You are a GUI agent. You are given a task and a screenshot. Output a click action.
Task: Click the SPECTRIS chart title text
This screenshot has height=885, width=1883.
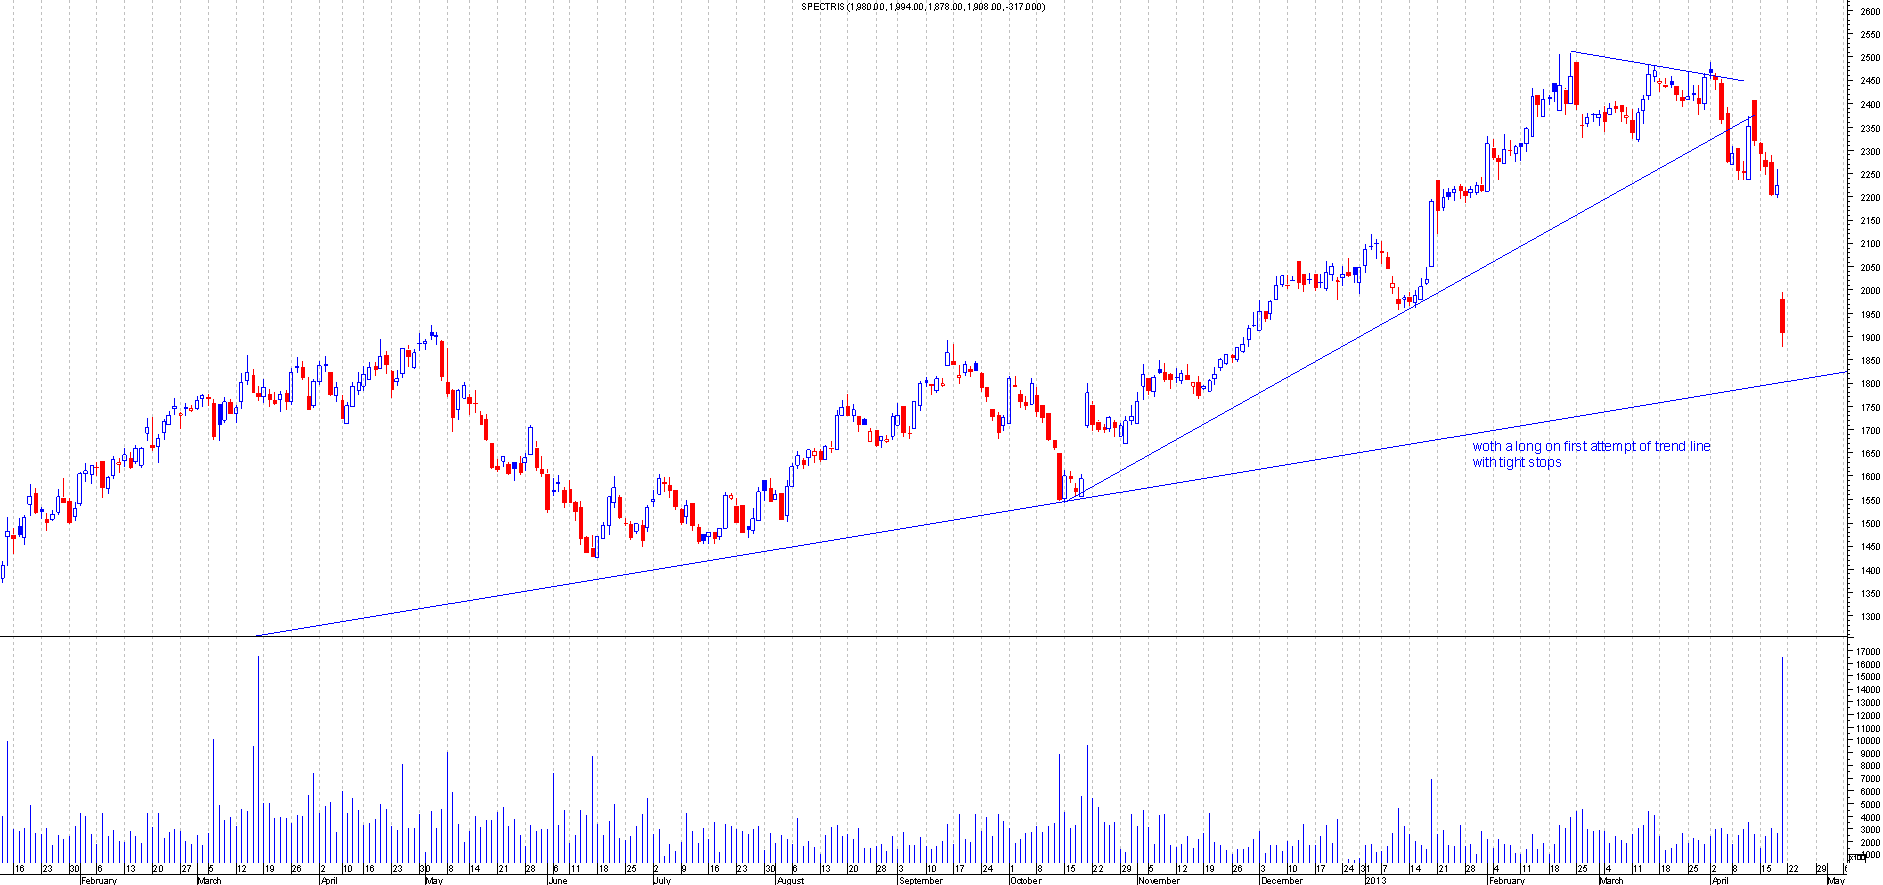pos(922,7)
